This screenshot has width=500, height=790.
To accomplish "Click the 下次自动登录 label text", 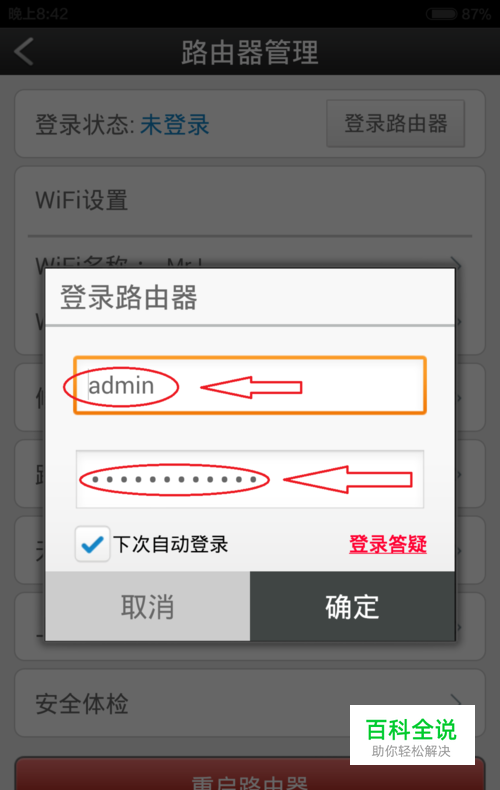I will 171,544.
